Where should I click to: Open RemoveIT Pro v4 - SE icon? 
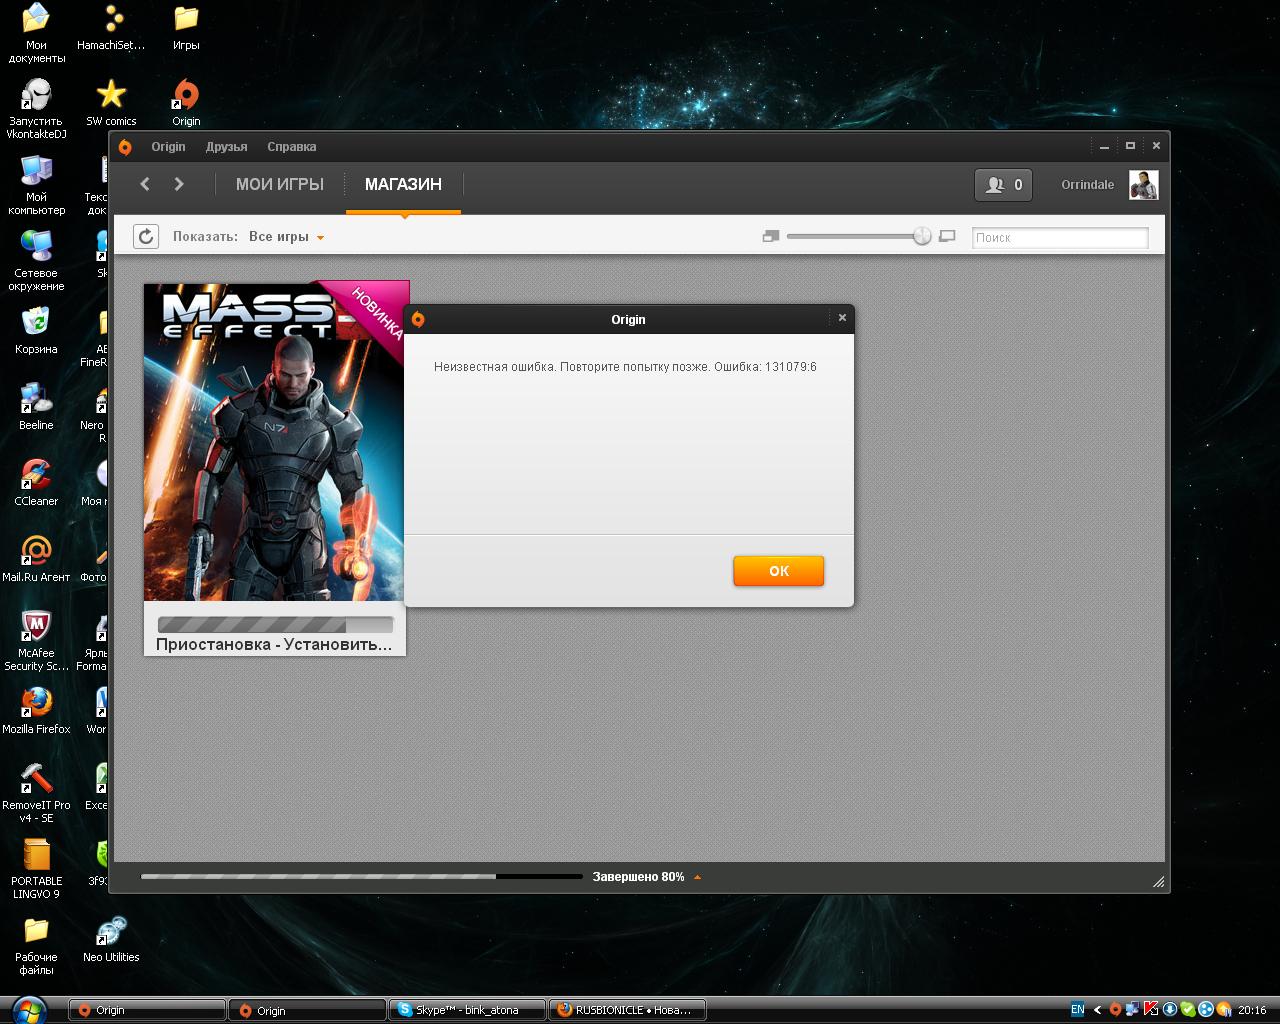(x=36, y=793)
